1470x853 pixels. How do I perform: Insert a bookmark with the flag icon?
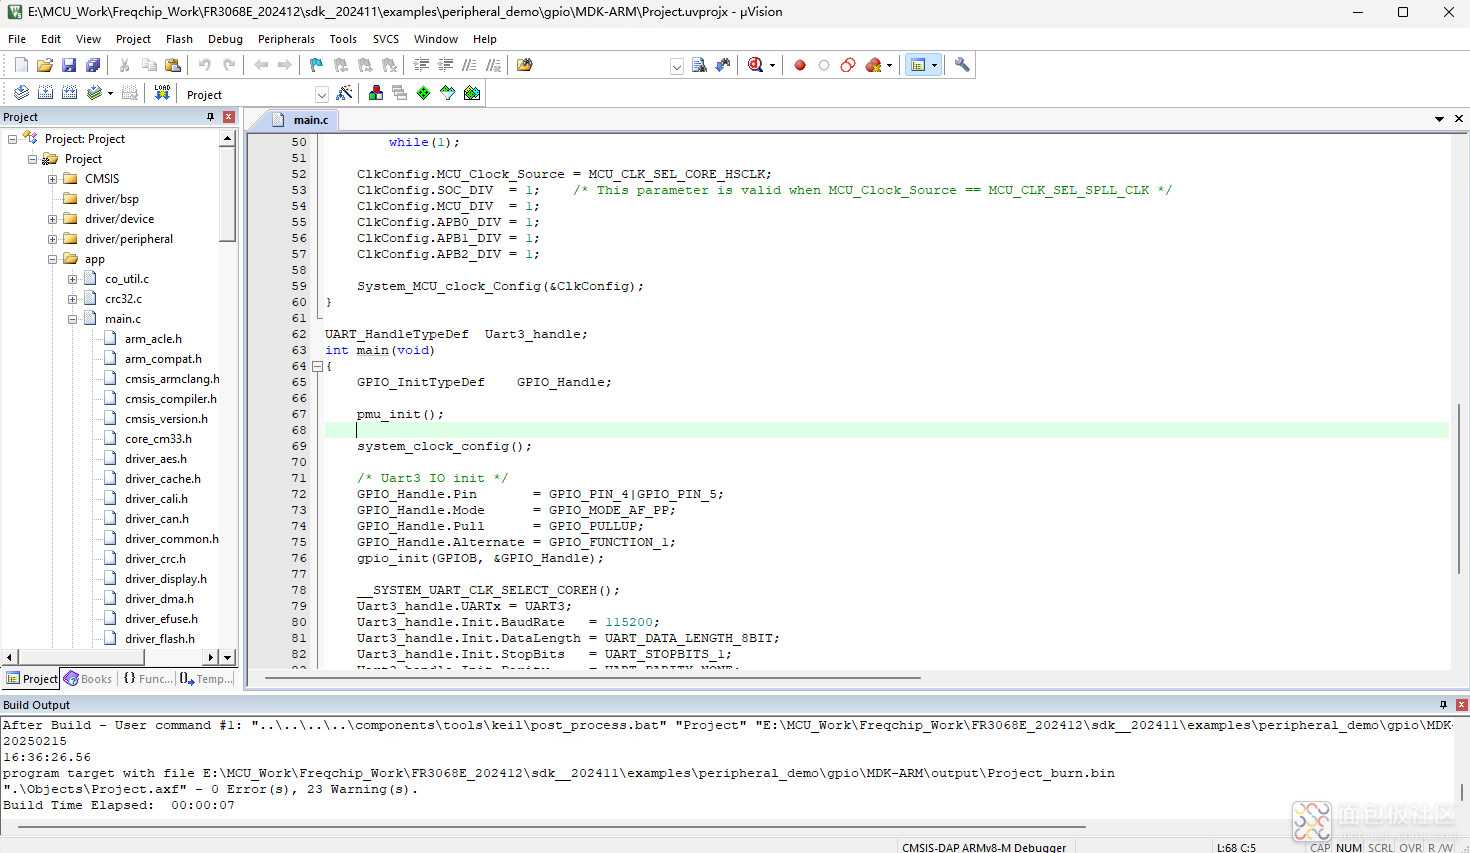[x=316, y=65]
